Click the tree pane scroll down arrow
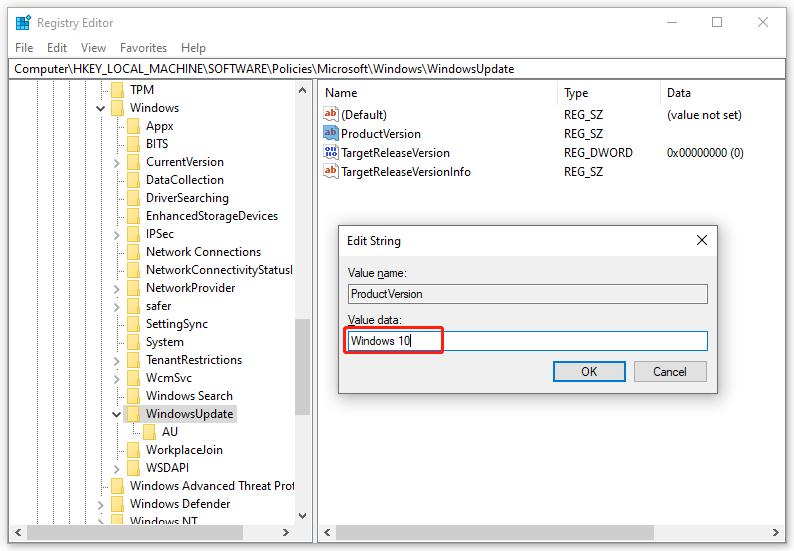Viewport: 794px width, 551px height. [x=302, y=516]
